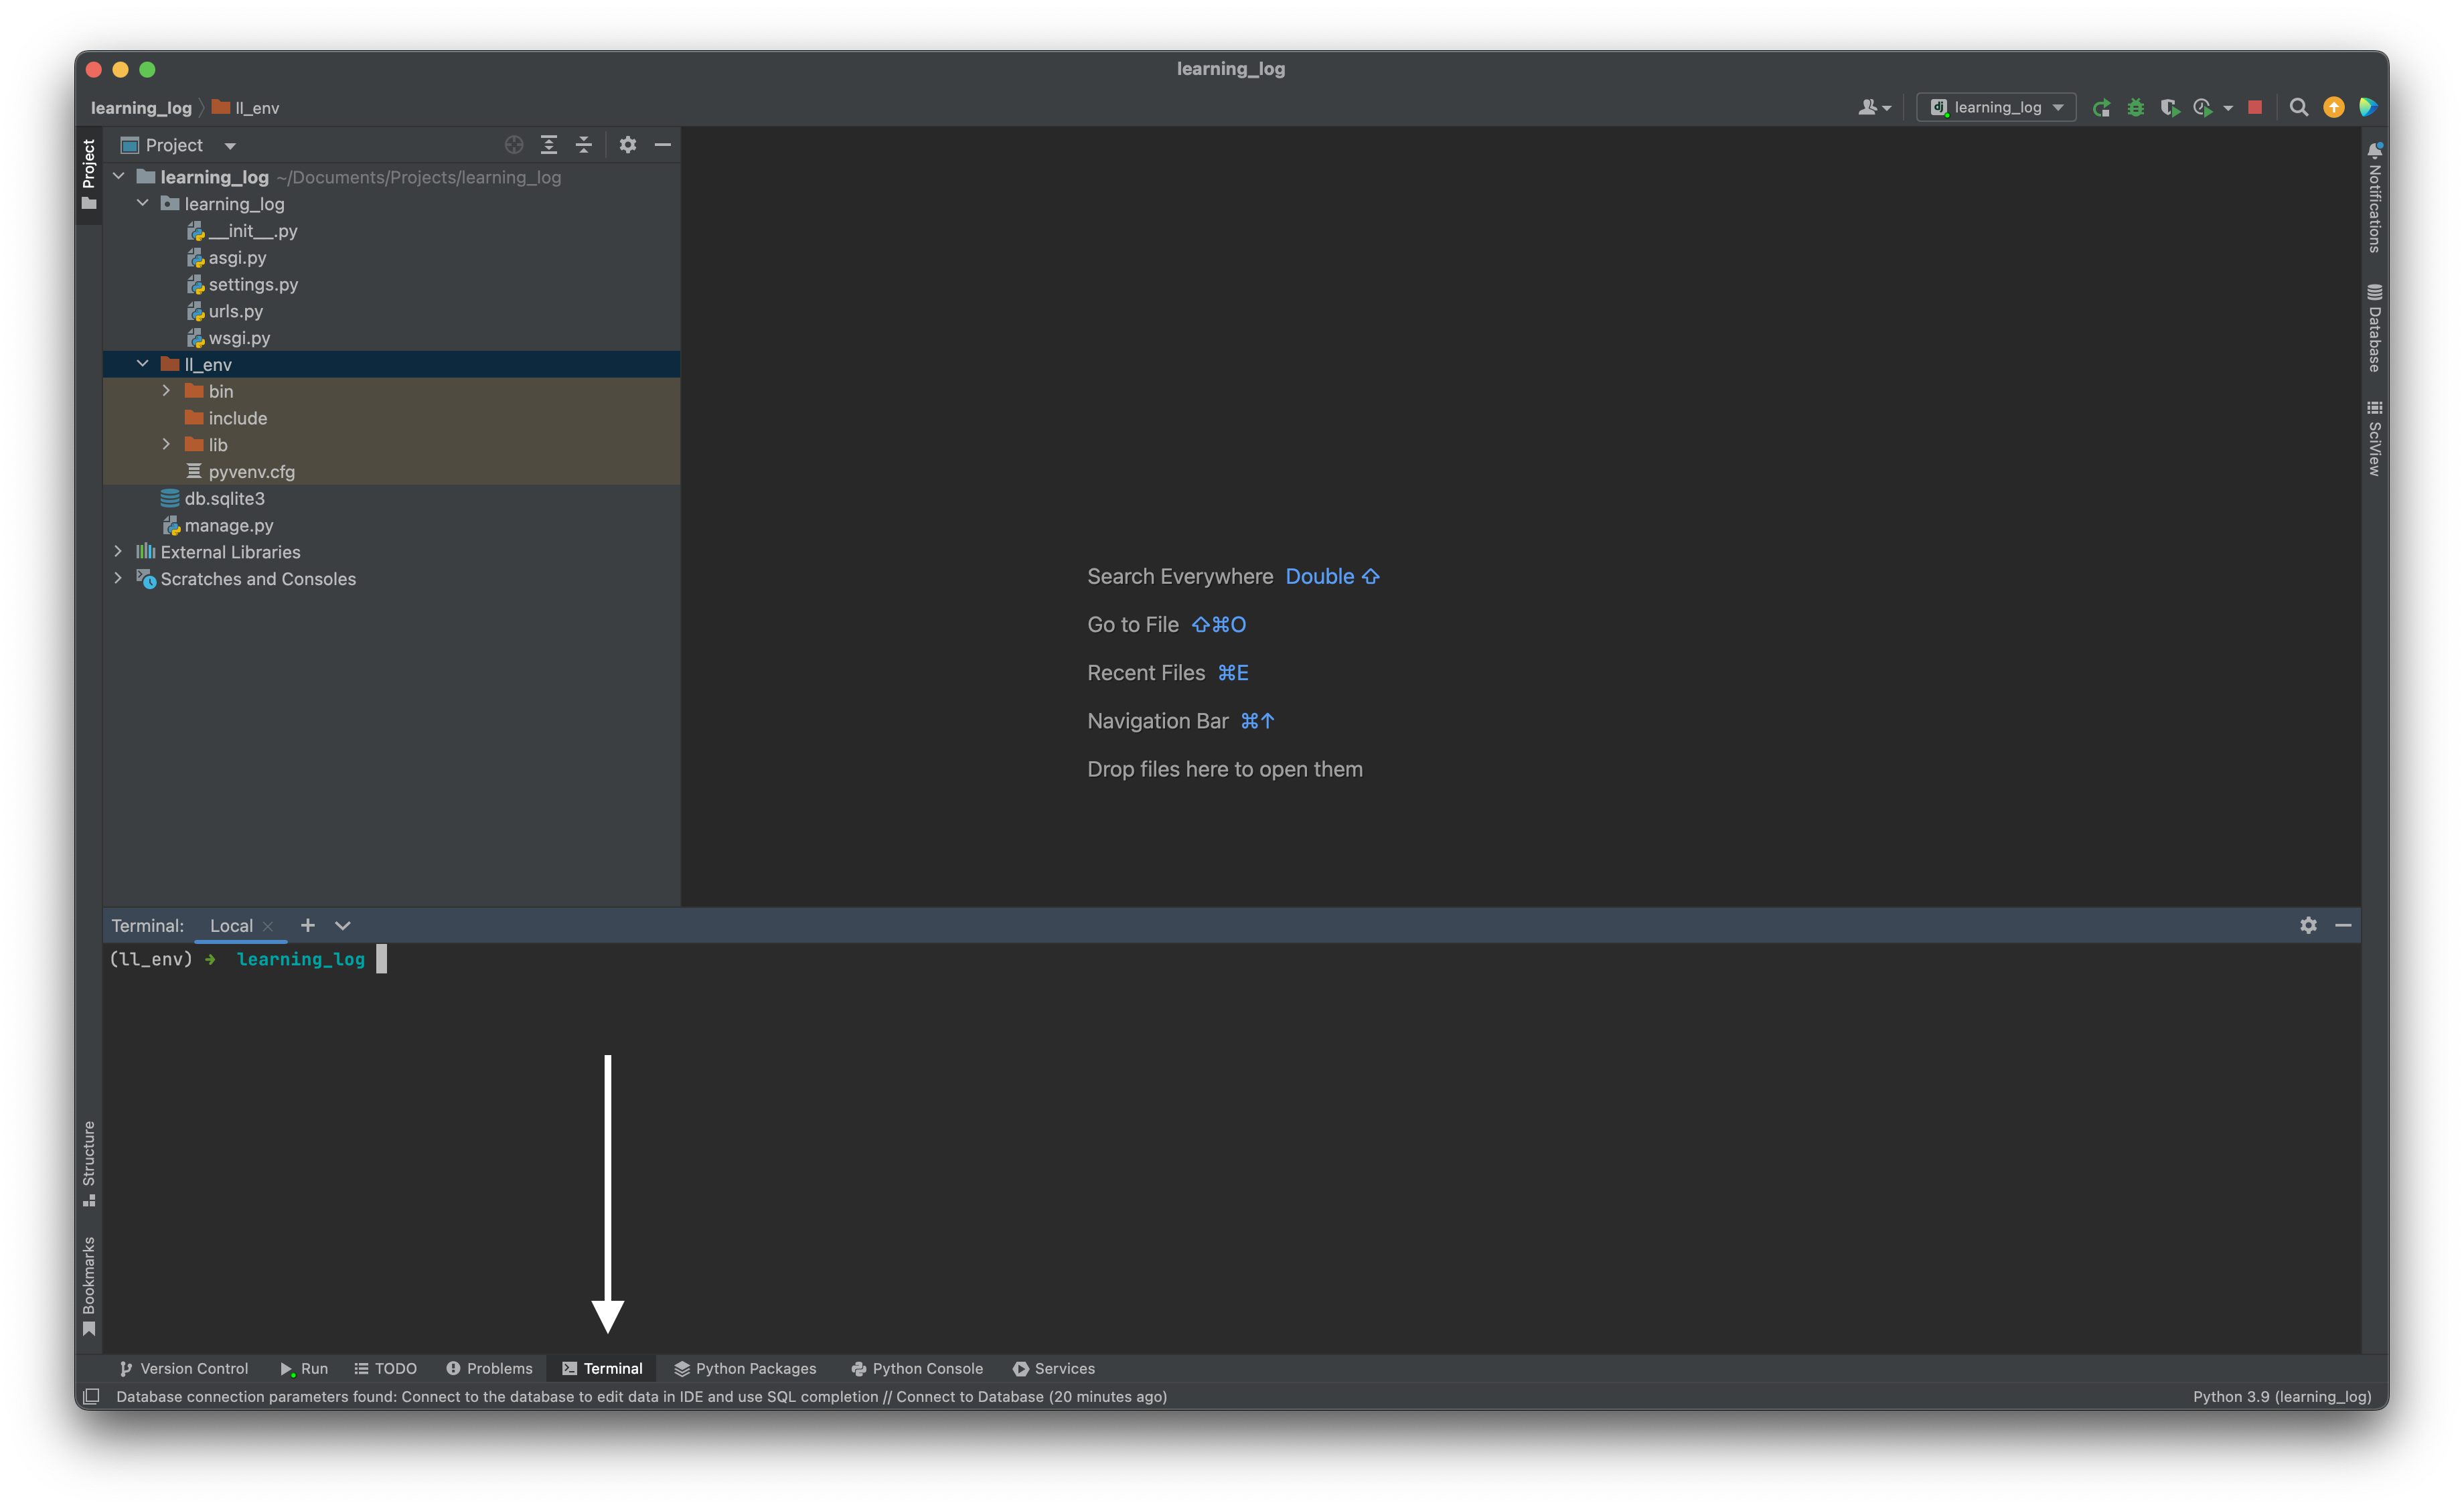
Task: Collapse all in Project panel
Action: [584, 145]
